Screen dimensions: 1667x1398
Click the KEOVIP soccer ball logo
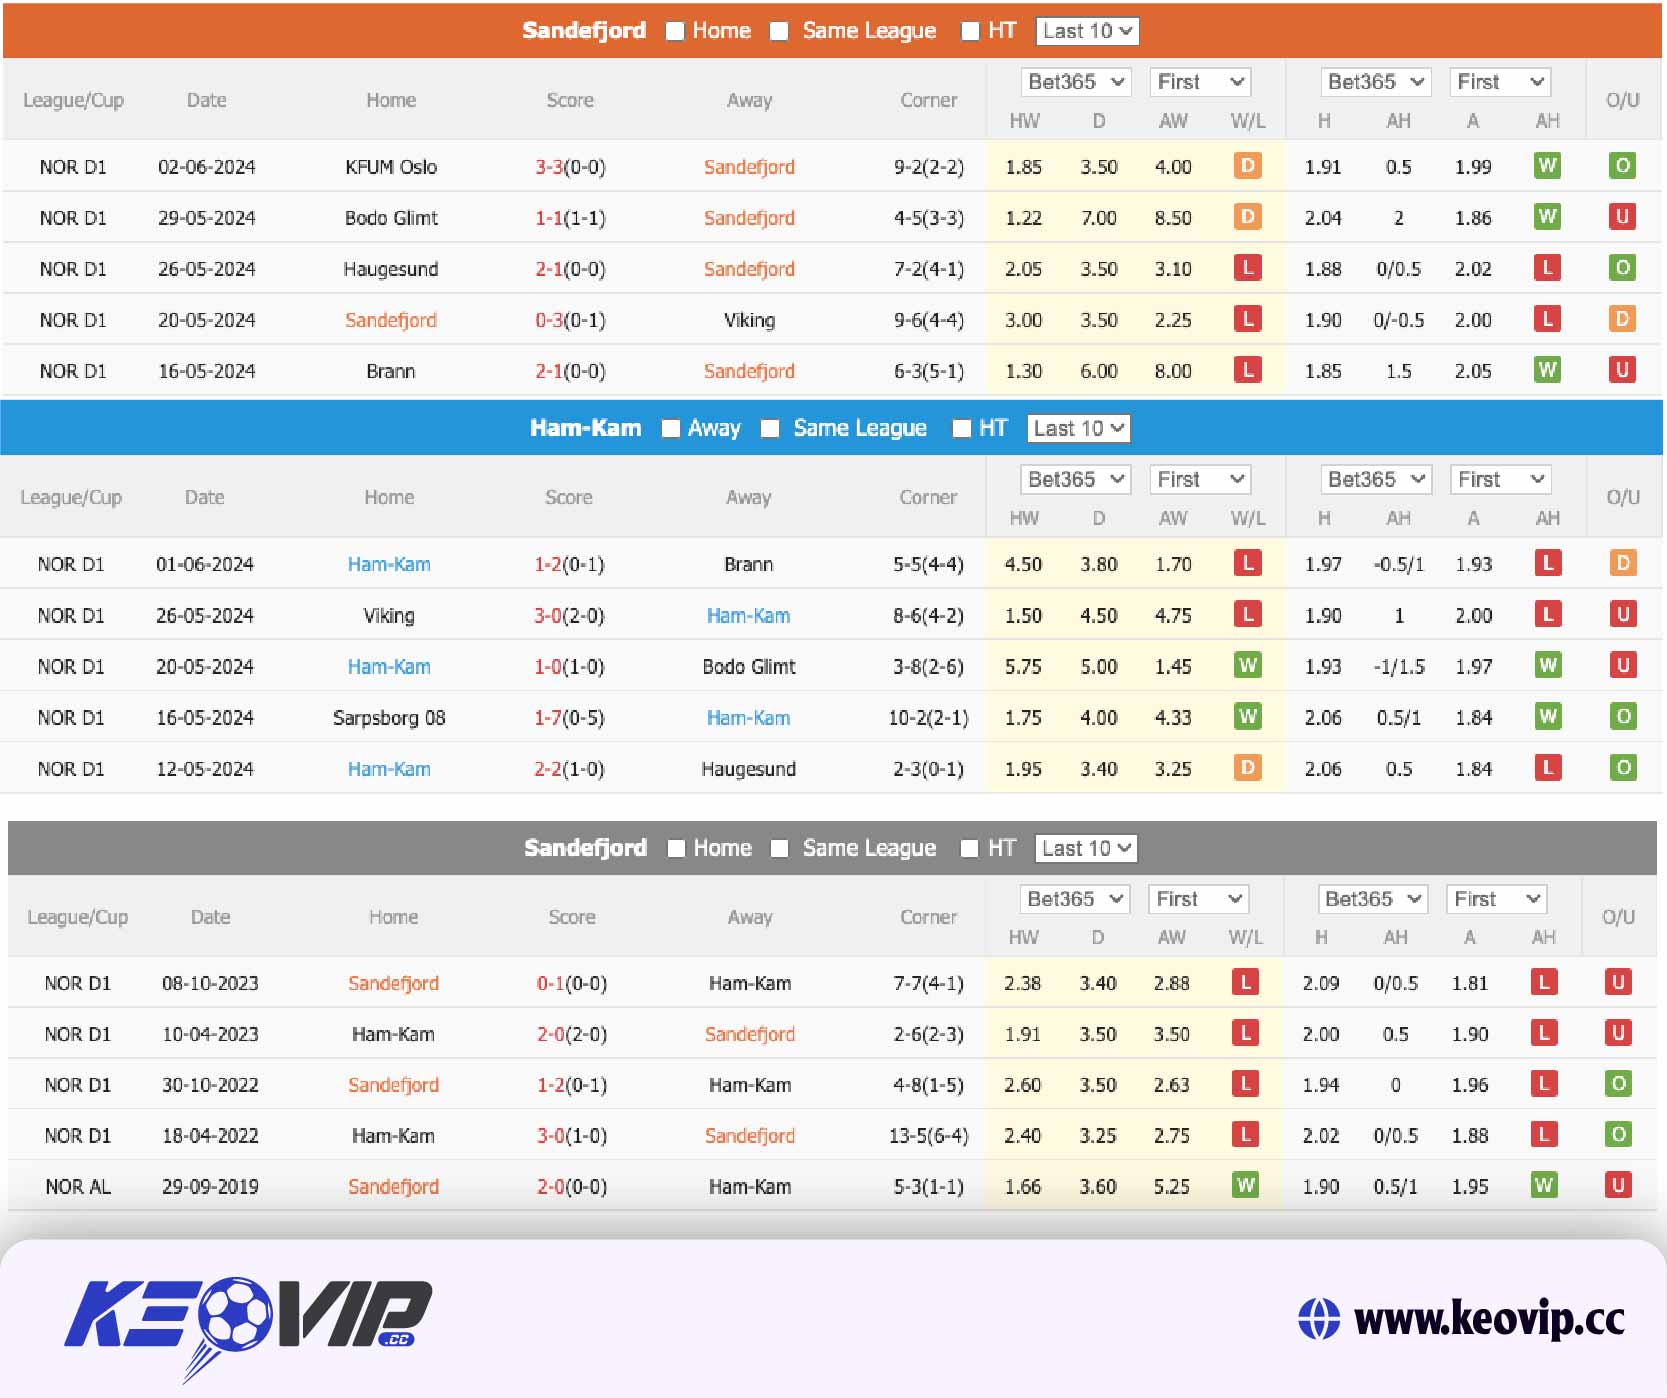tap(236, 1312)
